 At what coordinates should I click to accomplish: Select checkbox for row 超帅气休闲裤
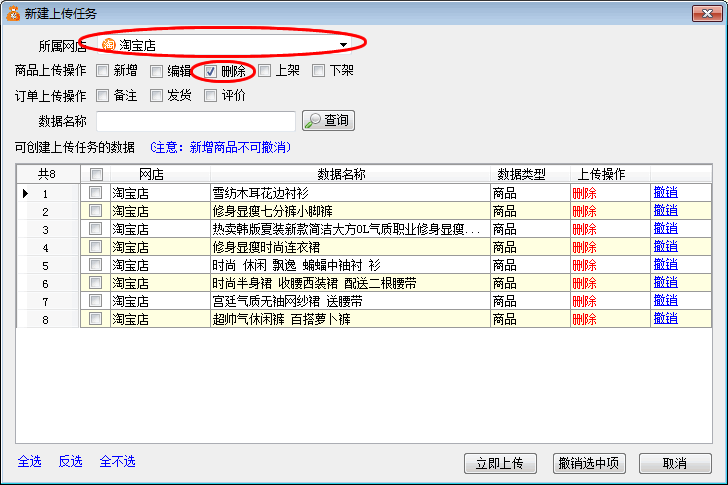[95, 319]
